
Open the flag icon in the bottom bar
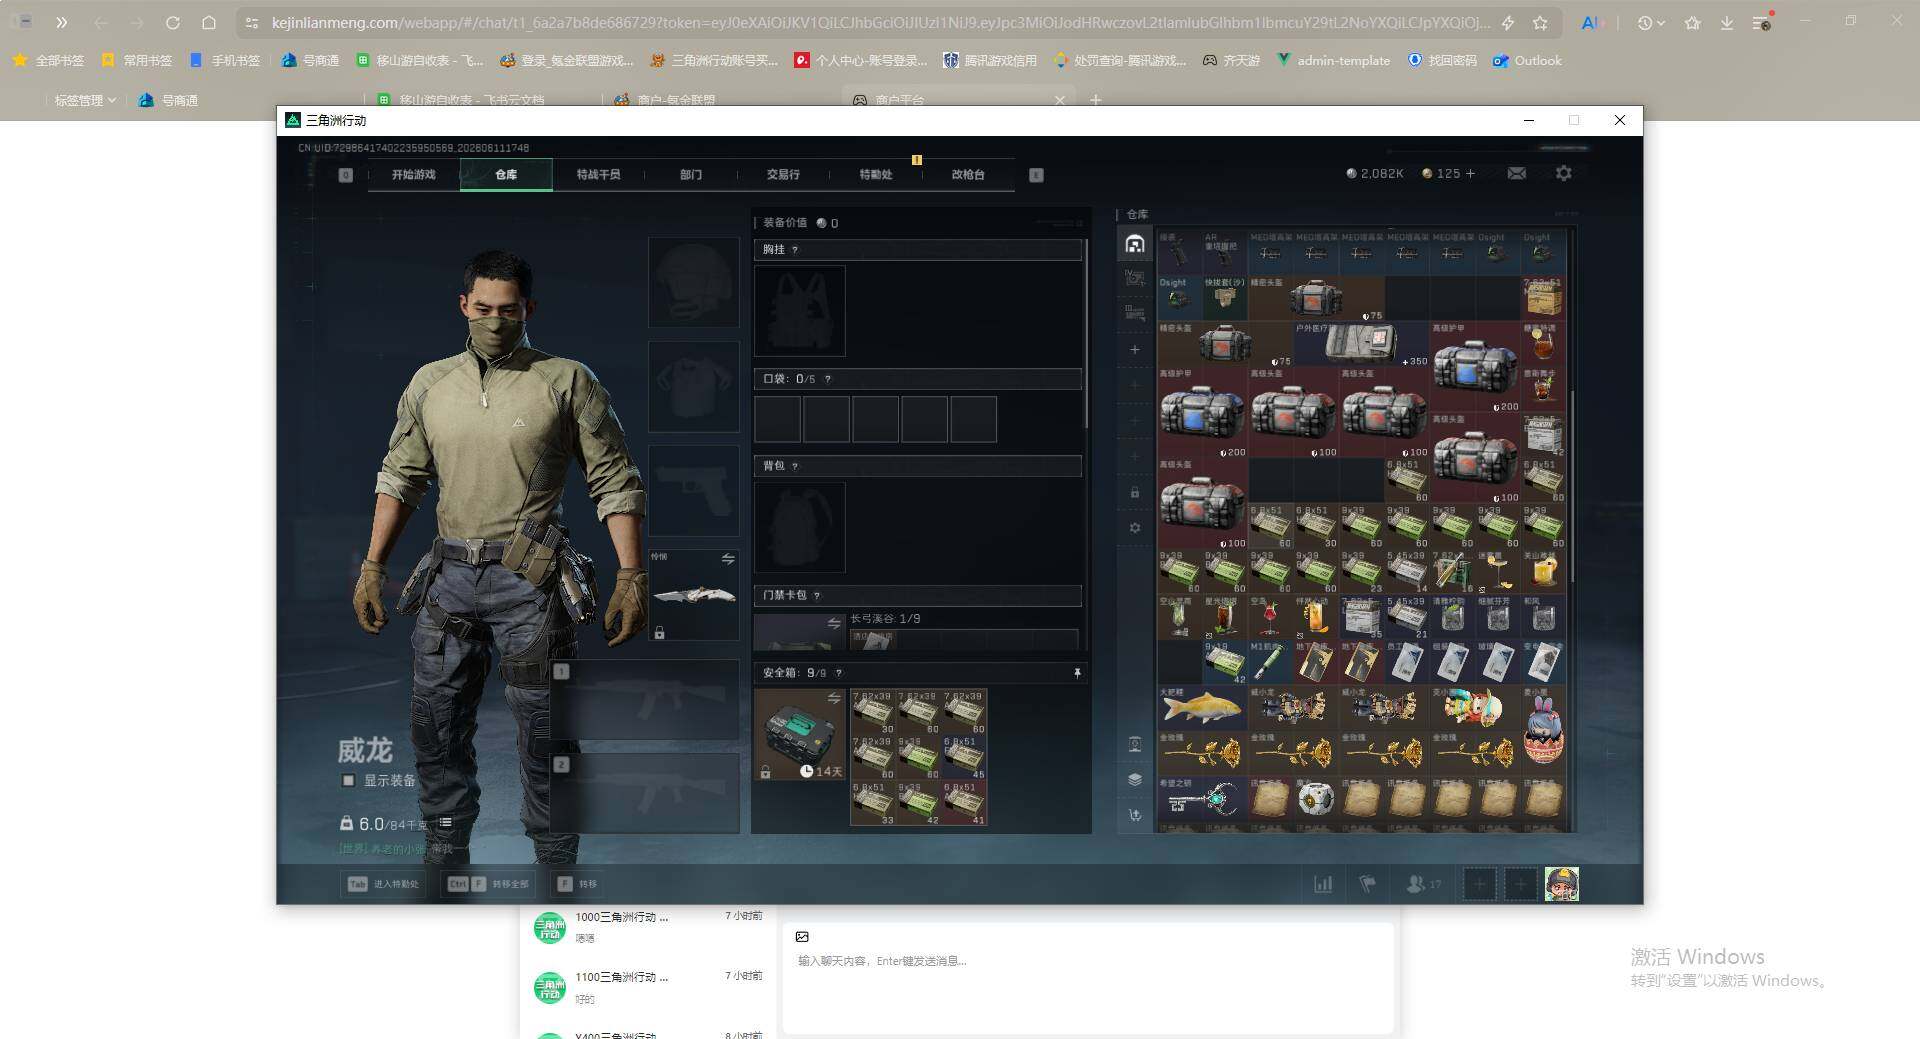1367,884
